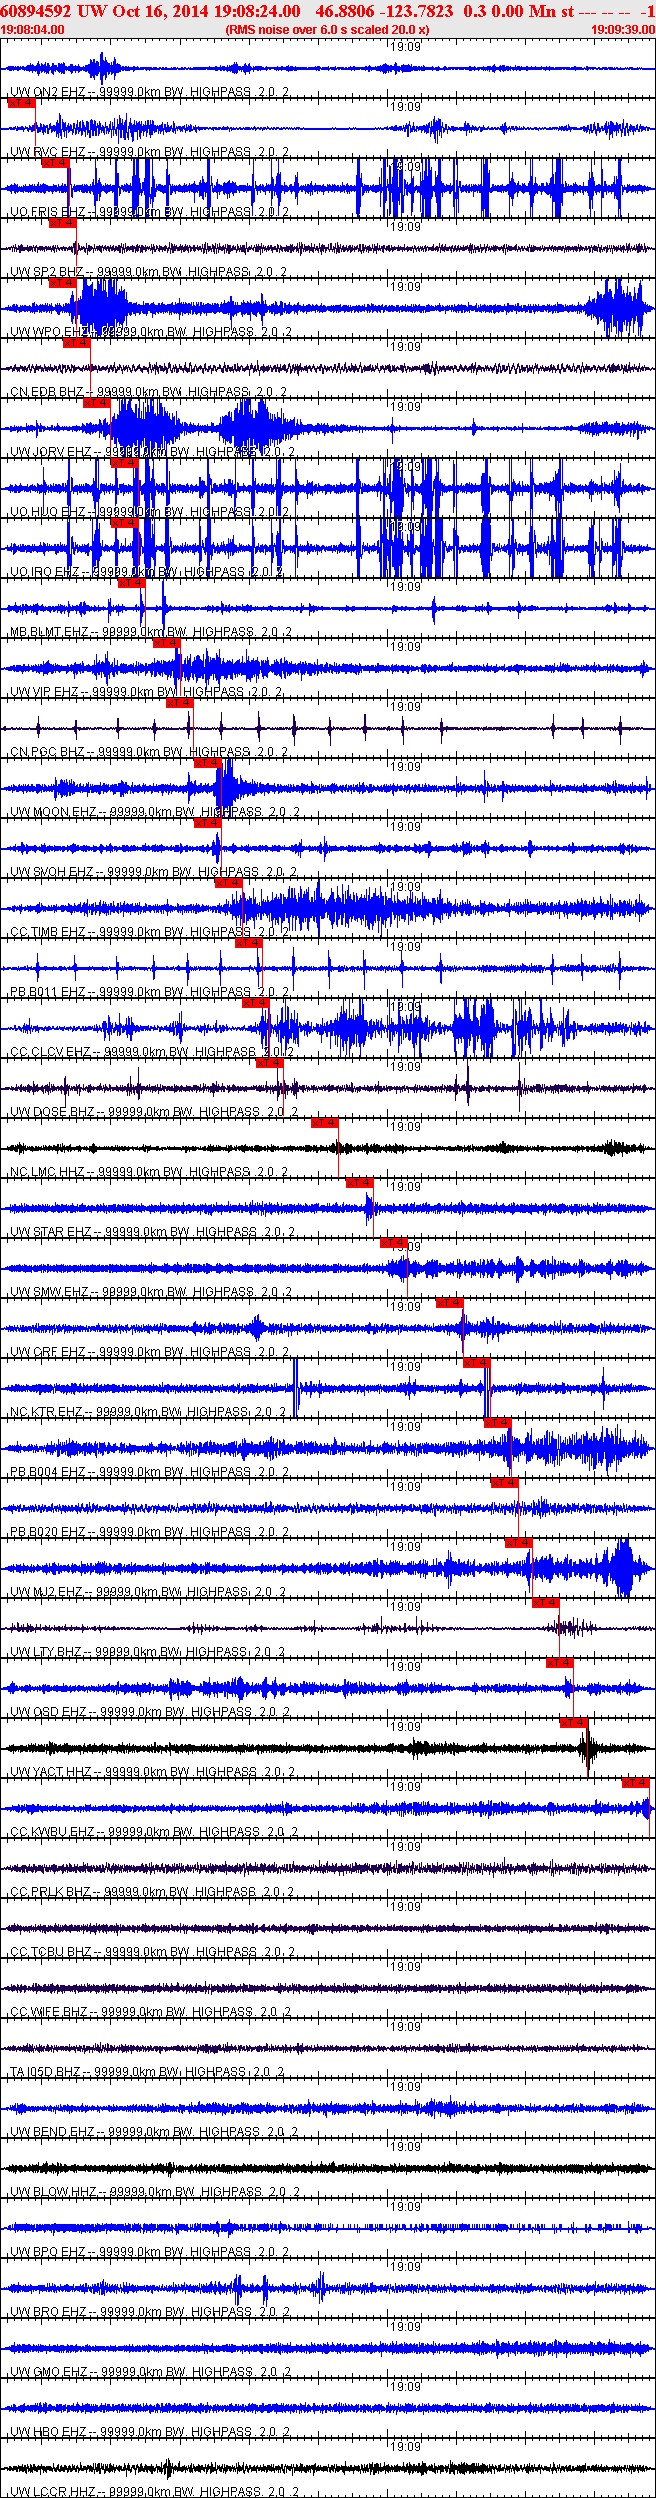Click the RMS noise scaling note
This screenshot has width=656, height=2498.
pyautogui.click(x=327, y=30)
